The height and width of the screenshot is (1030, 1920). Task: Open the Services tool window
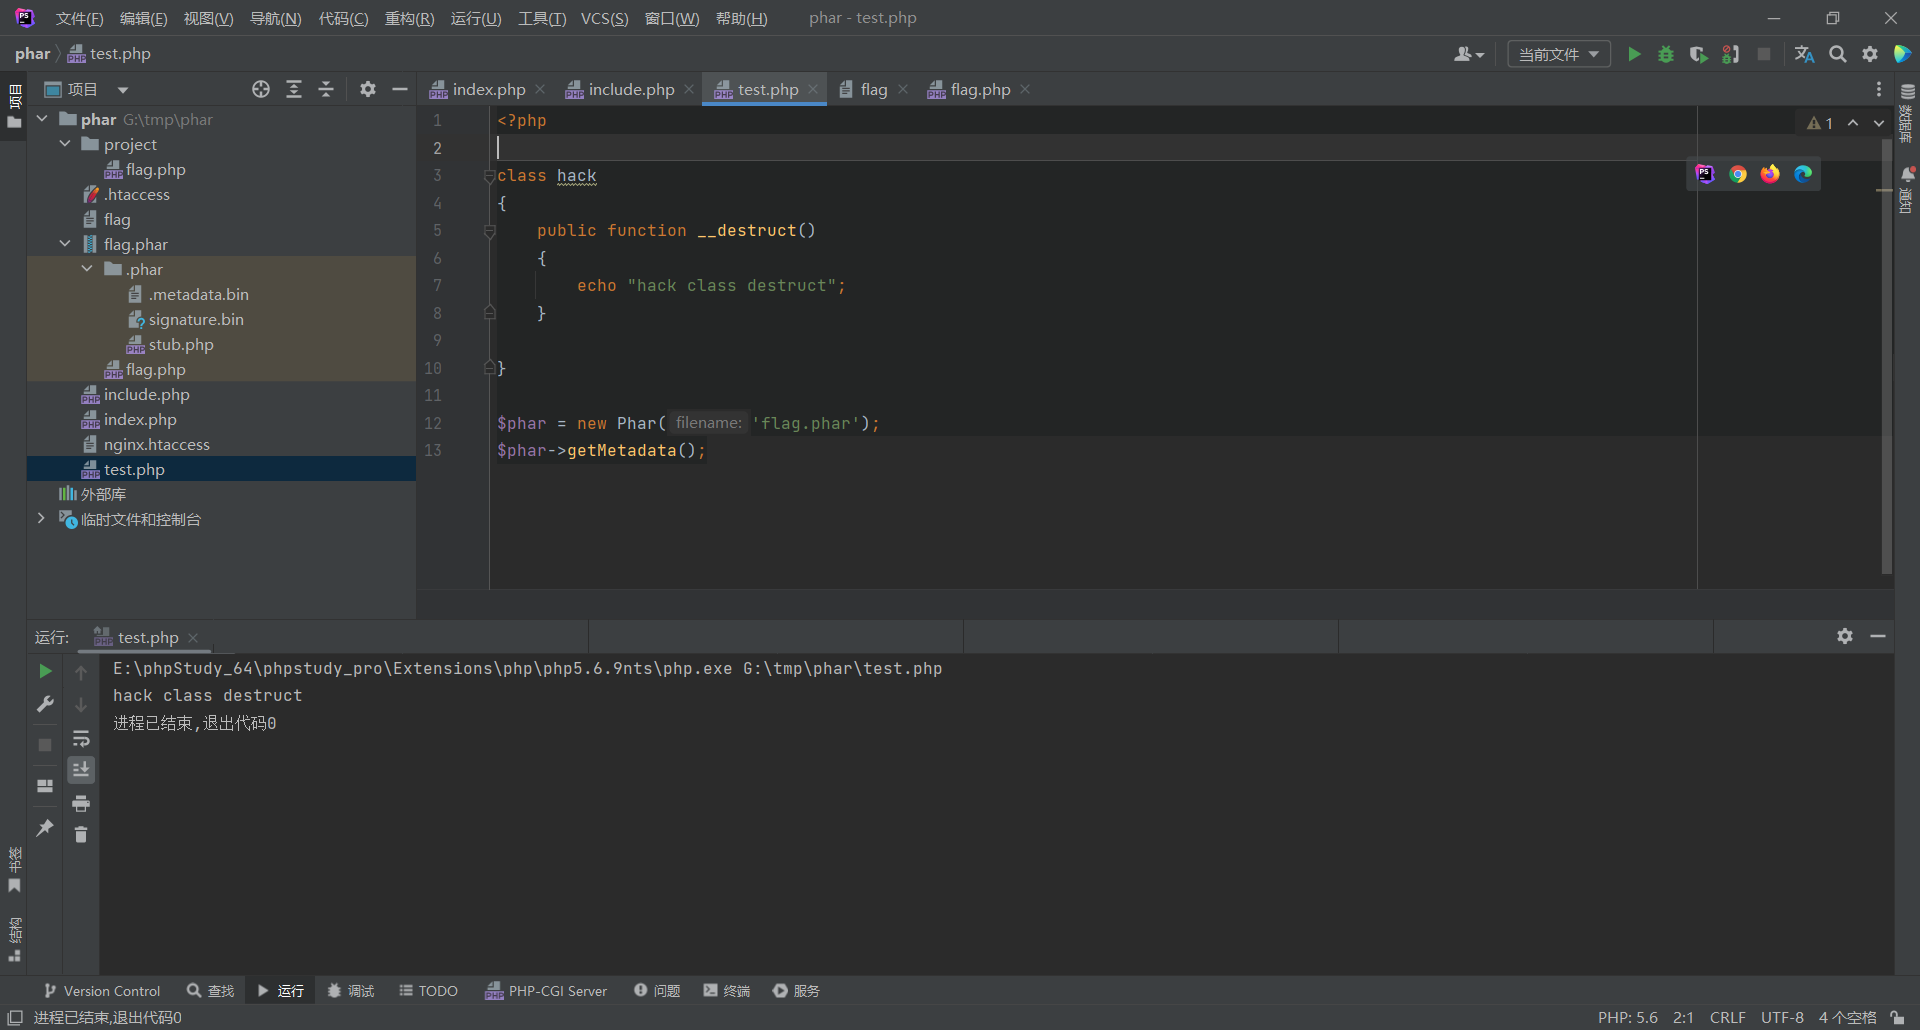tap(797, 990)
